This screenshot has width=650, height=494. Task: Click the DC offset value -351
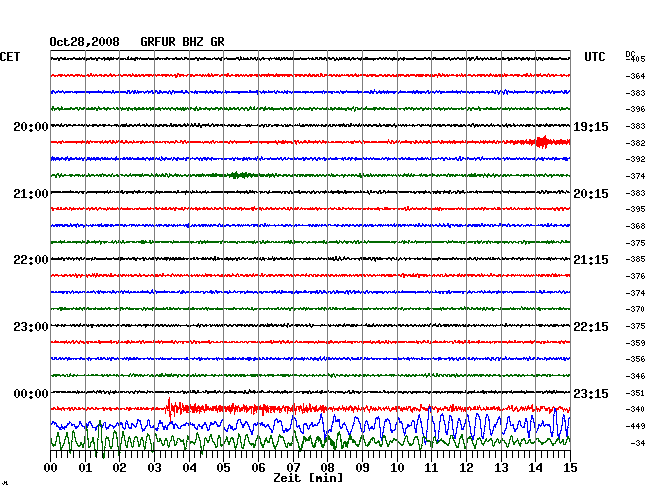[x=635, y=393]
